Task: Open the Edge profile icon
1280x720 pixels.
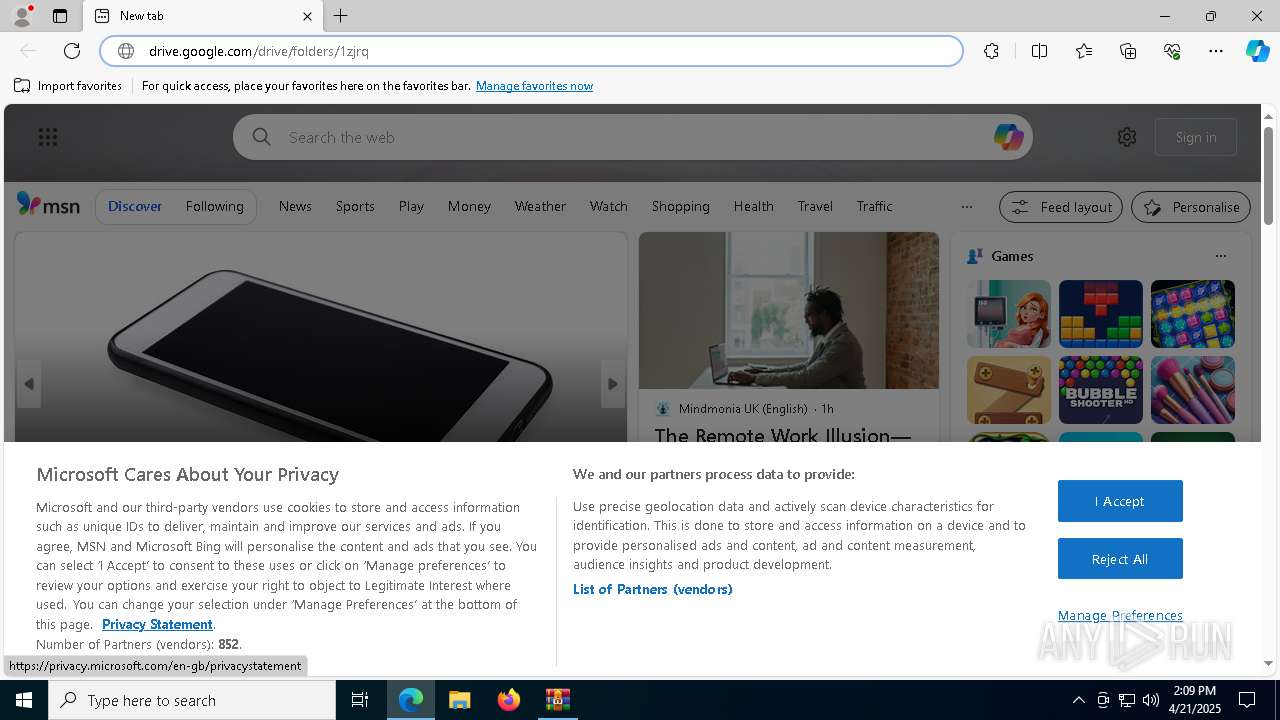Action: pos(22,16)
